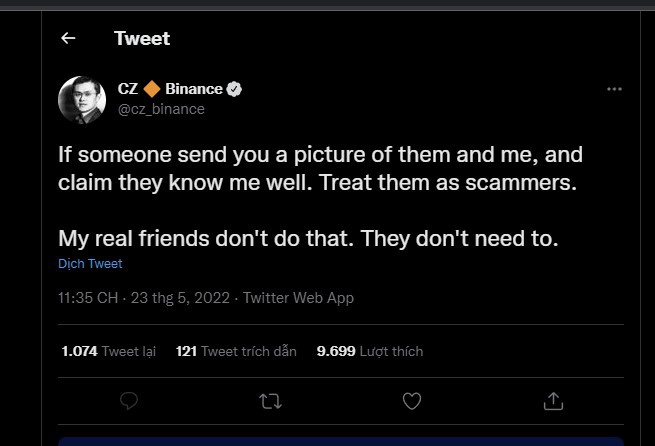
Task: Click the orange diamond emoji in name
Action: pos(151,89)
